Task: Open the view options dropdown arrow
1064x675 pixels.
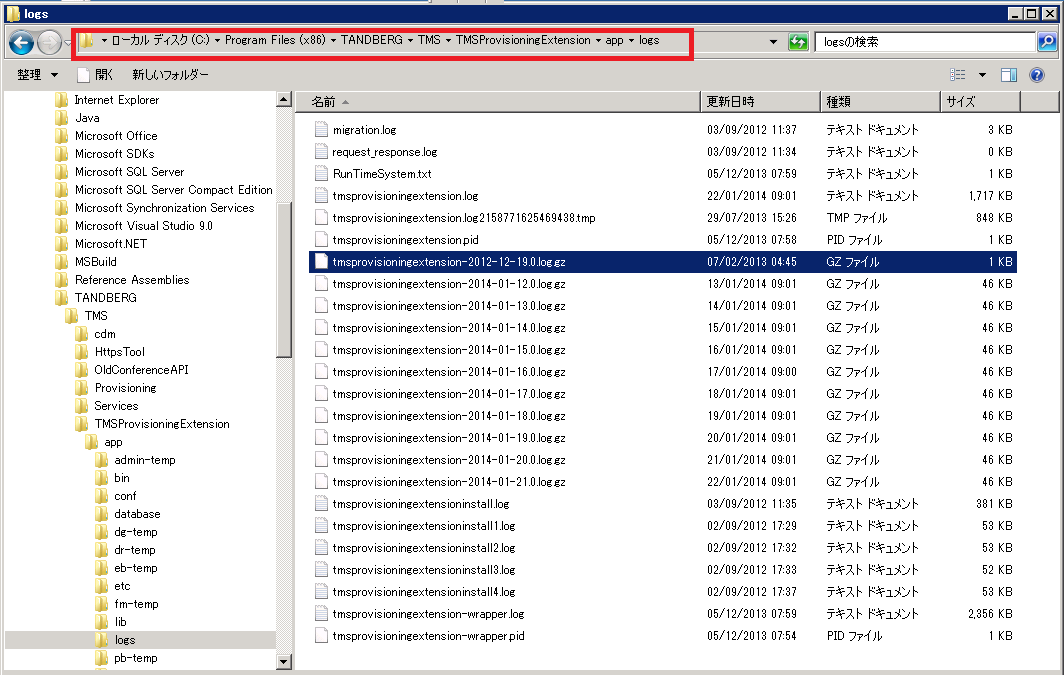Action: [982, 75]
